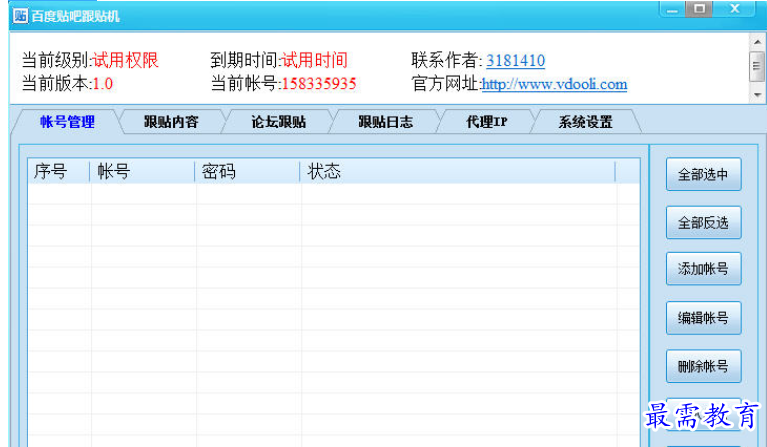Click the current account number 158335935
This screenshot has height=447, width=767.
(x=319, y=84)
